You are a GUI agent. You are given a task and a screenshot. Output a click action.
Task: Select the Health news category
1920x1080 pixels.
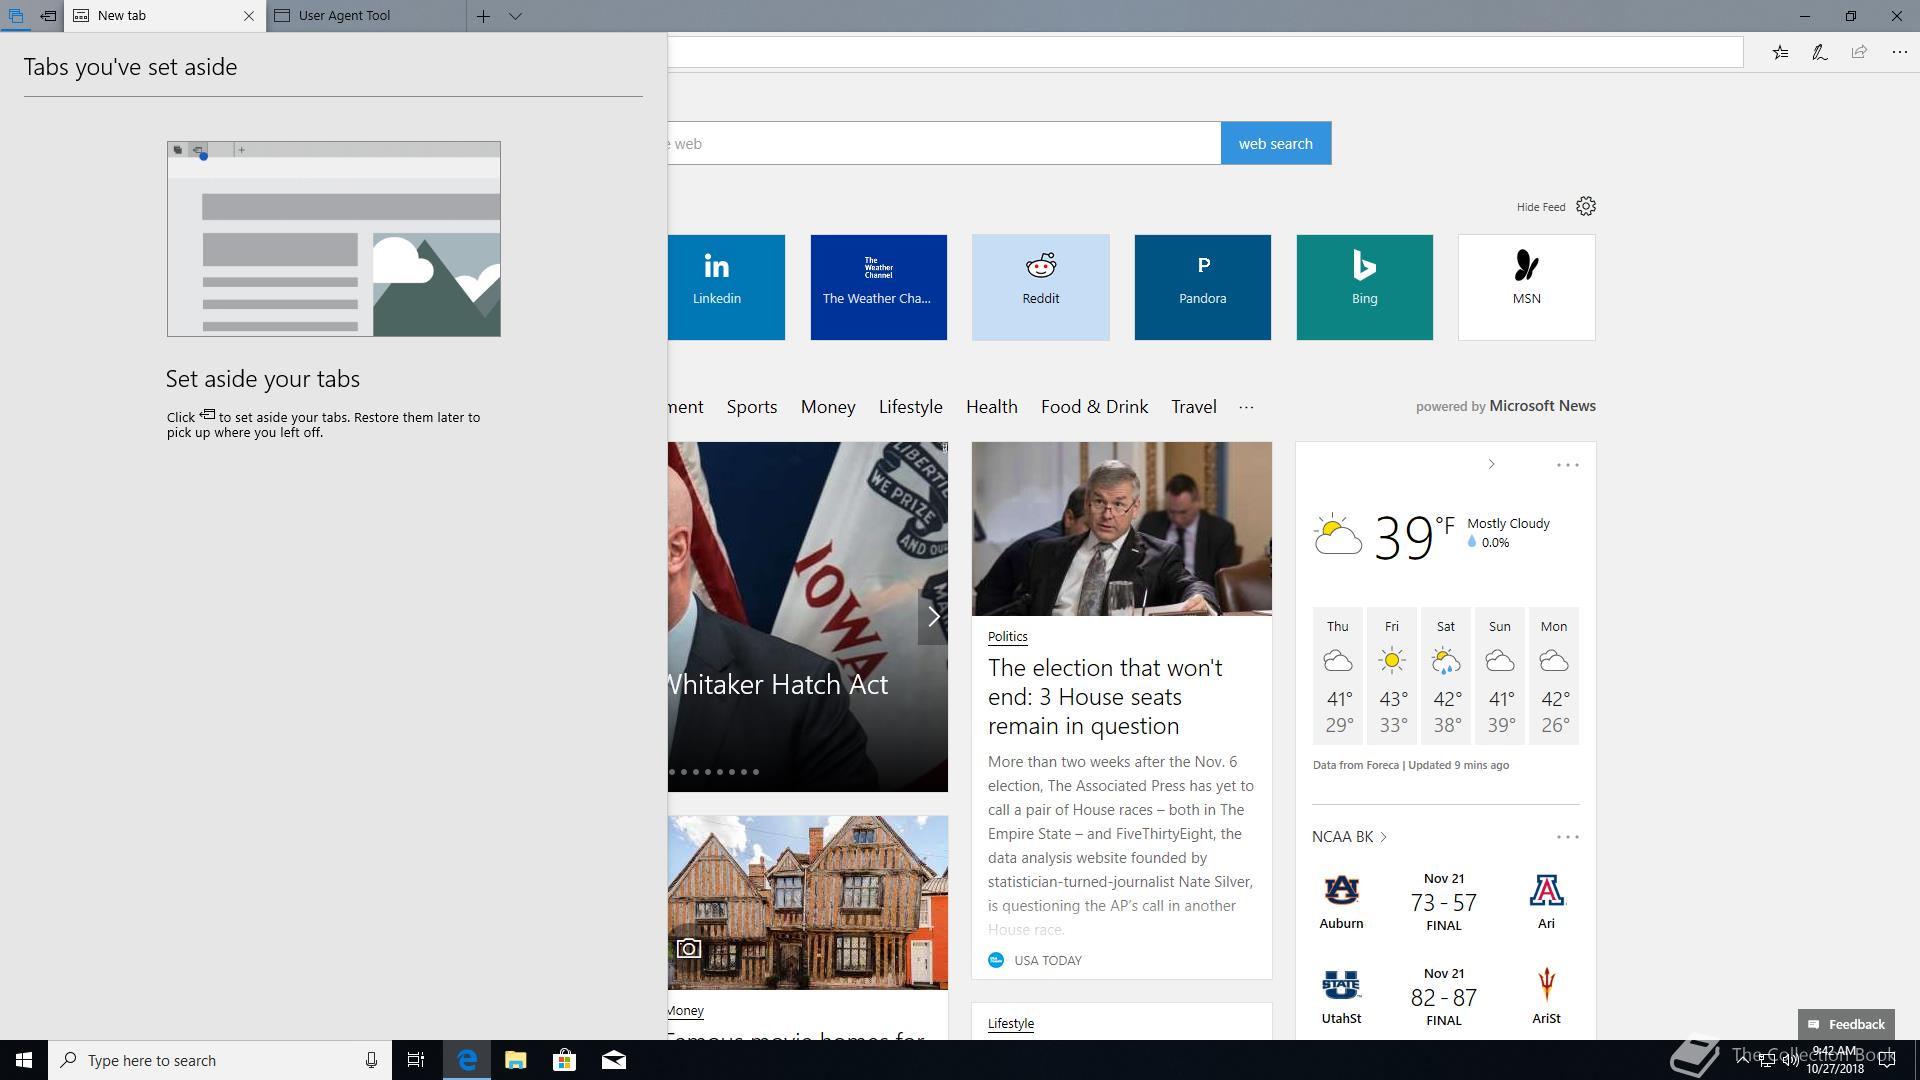991,407
